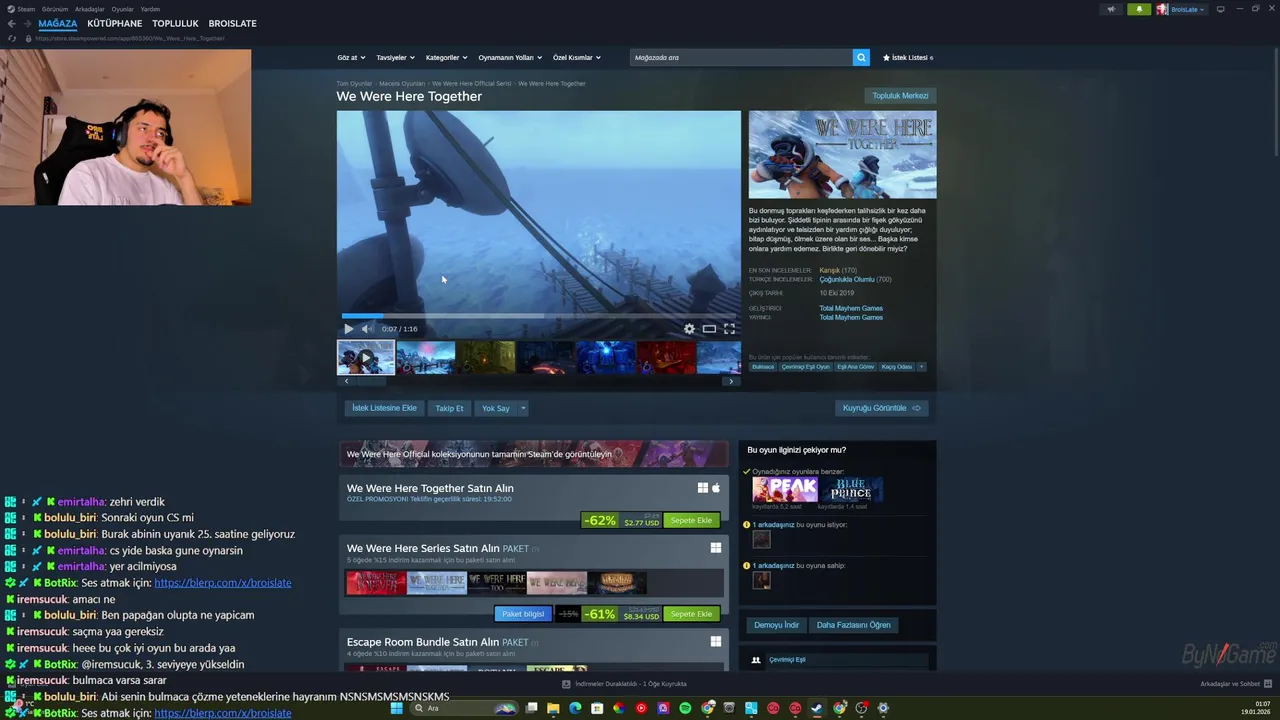This screenshot has height=720, width=1280.
Task: Add We Were Here Together to cart
Action: point(691,520)
